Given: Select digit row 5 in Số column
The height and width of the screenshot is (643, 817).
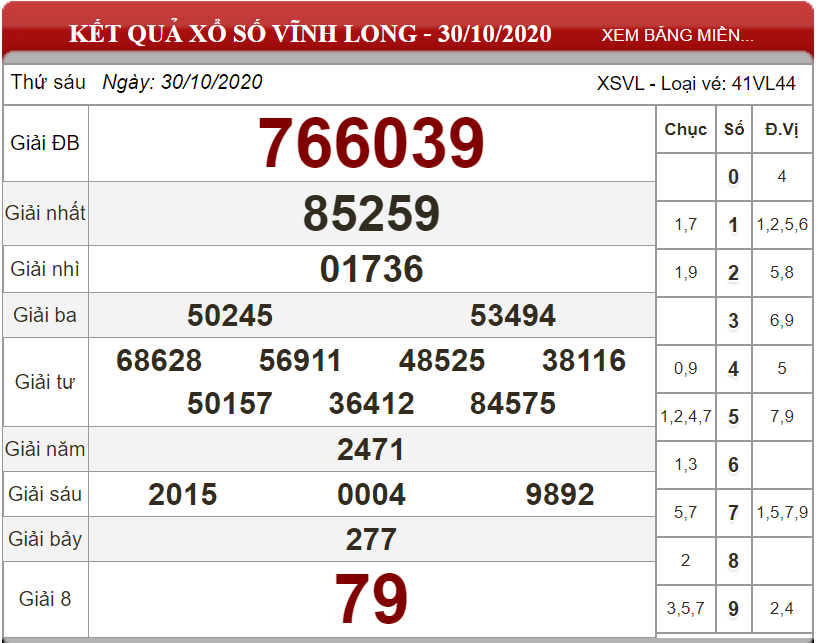Looking at the screenshot, I should (733, 417).
